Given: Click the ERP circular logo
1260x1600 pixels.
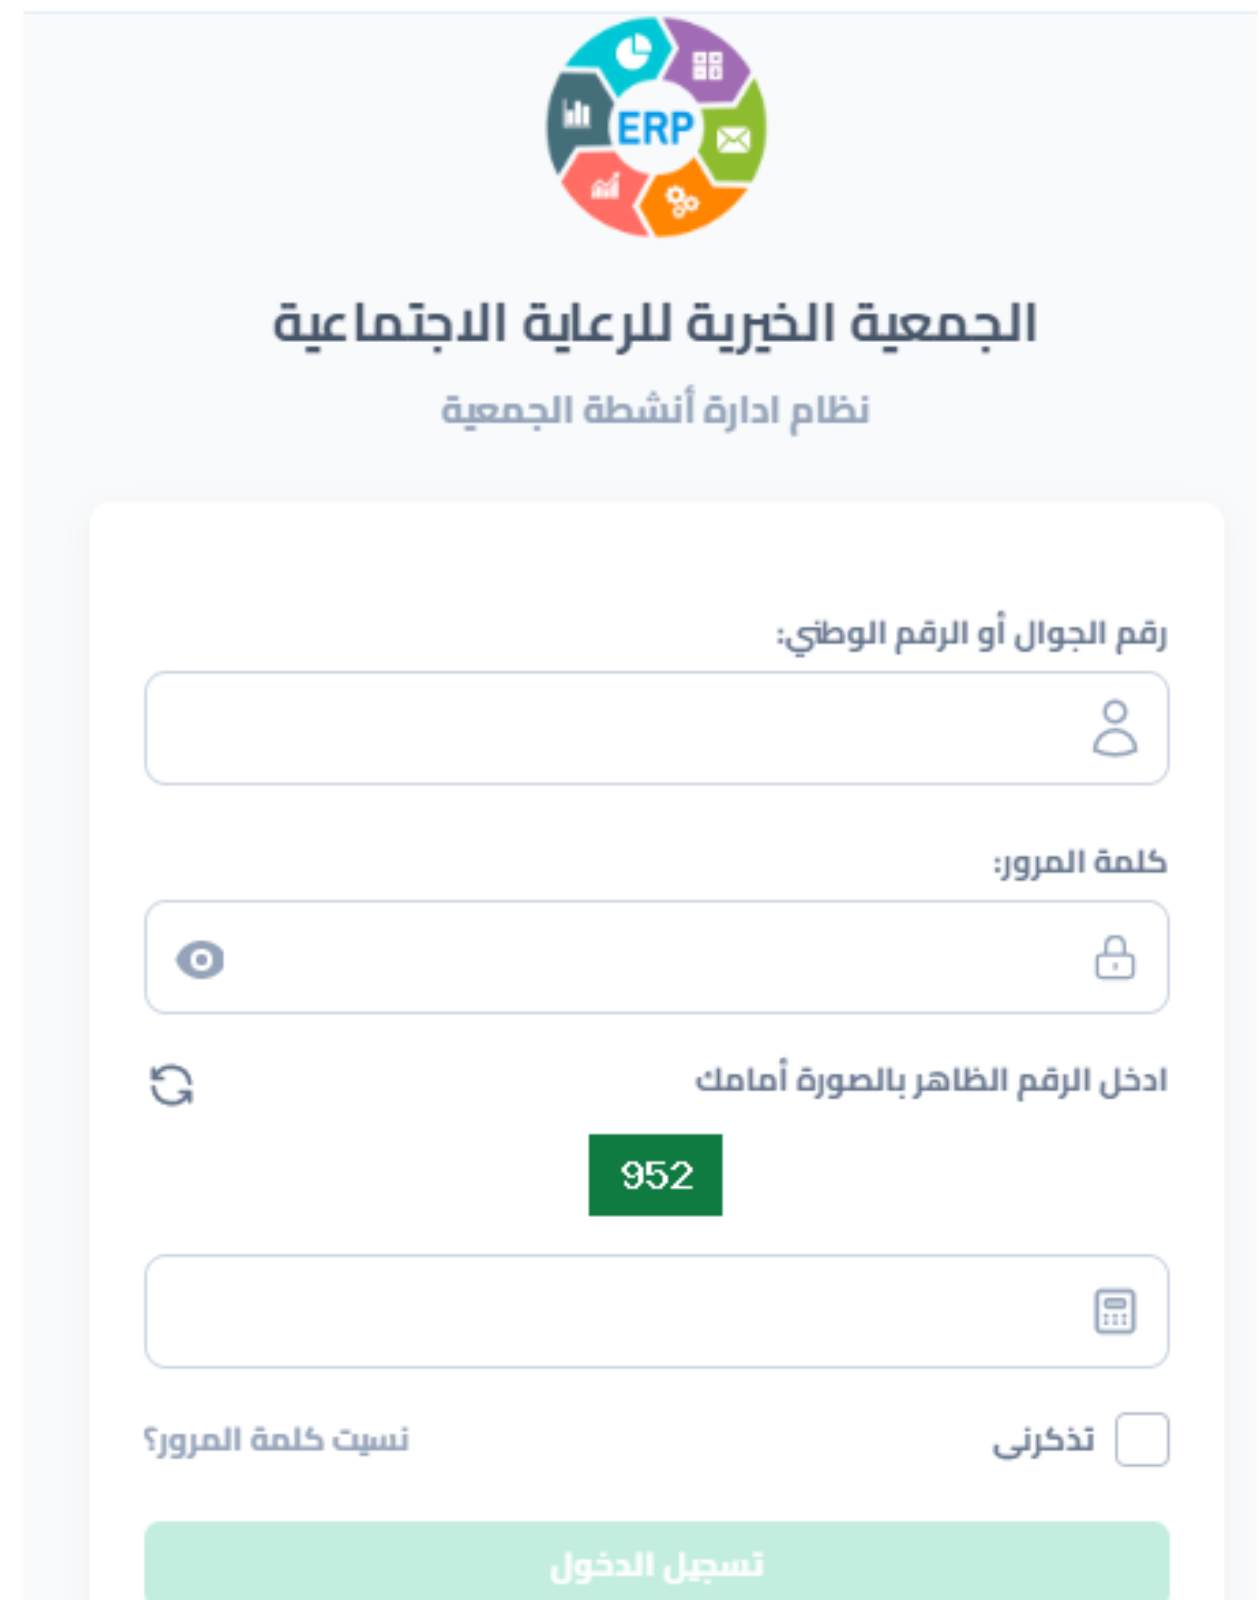Looking at the screenshot, I should (x=656, y=127).
